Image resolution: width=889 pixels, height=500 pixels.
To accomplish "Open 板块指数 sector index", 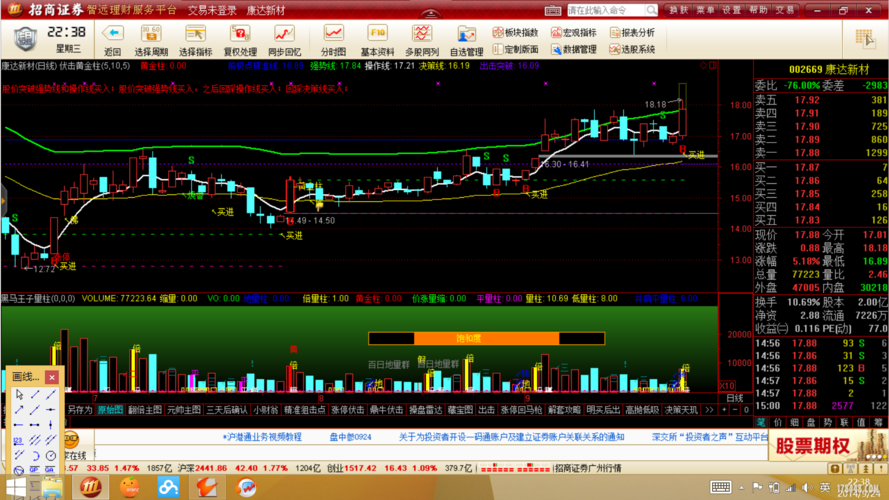I will click(515, 33).
